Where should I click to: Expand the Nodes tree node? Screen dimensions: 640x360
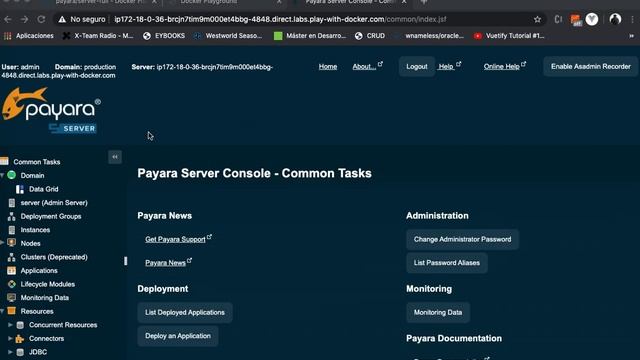[2, 243]
